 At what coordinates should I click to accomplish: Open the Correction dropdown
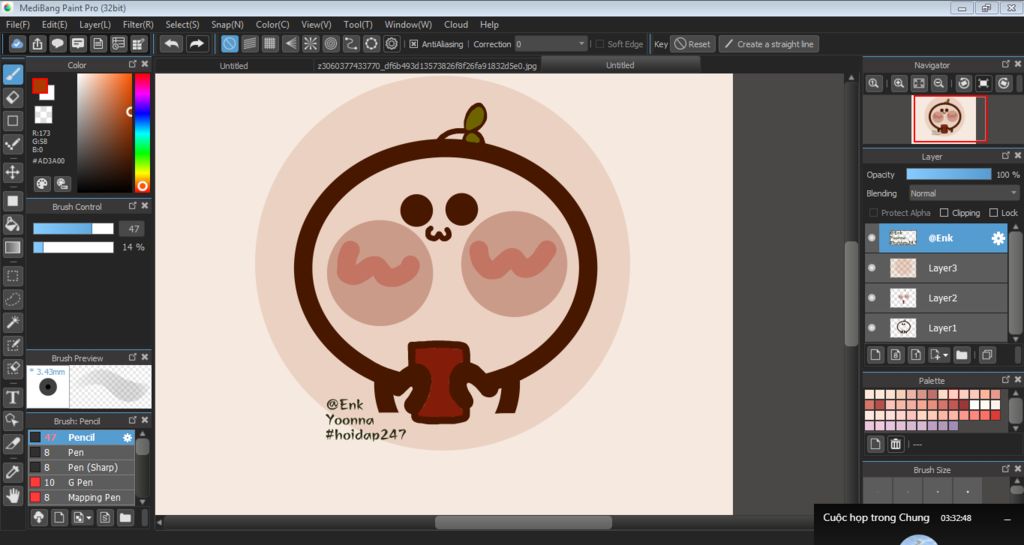551,44
